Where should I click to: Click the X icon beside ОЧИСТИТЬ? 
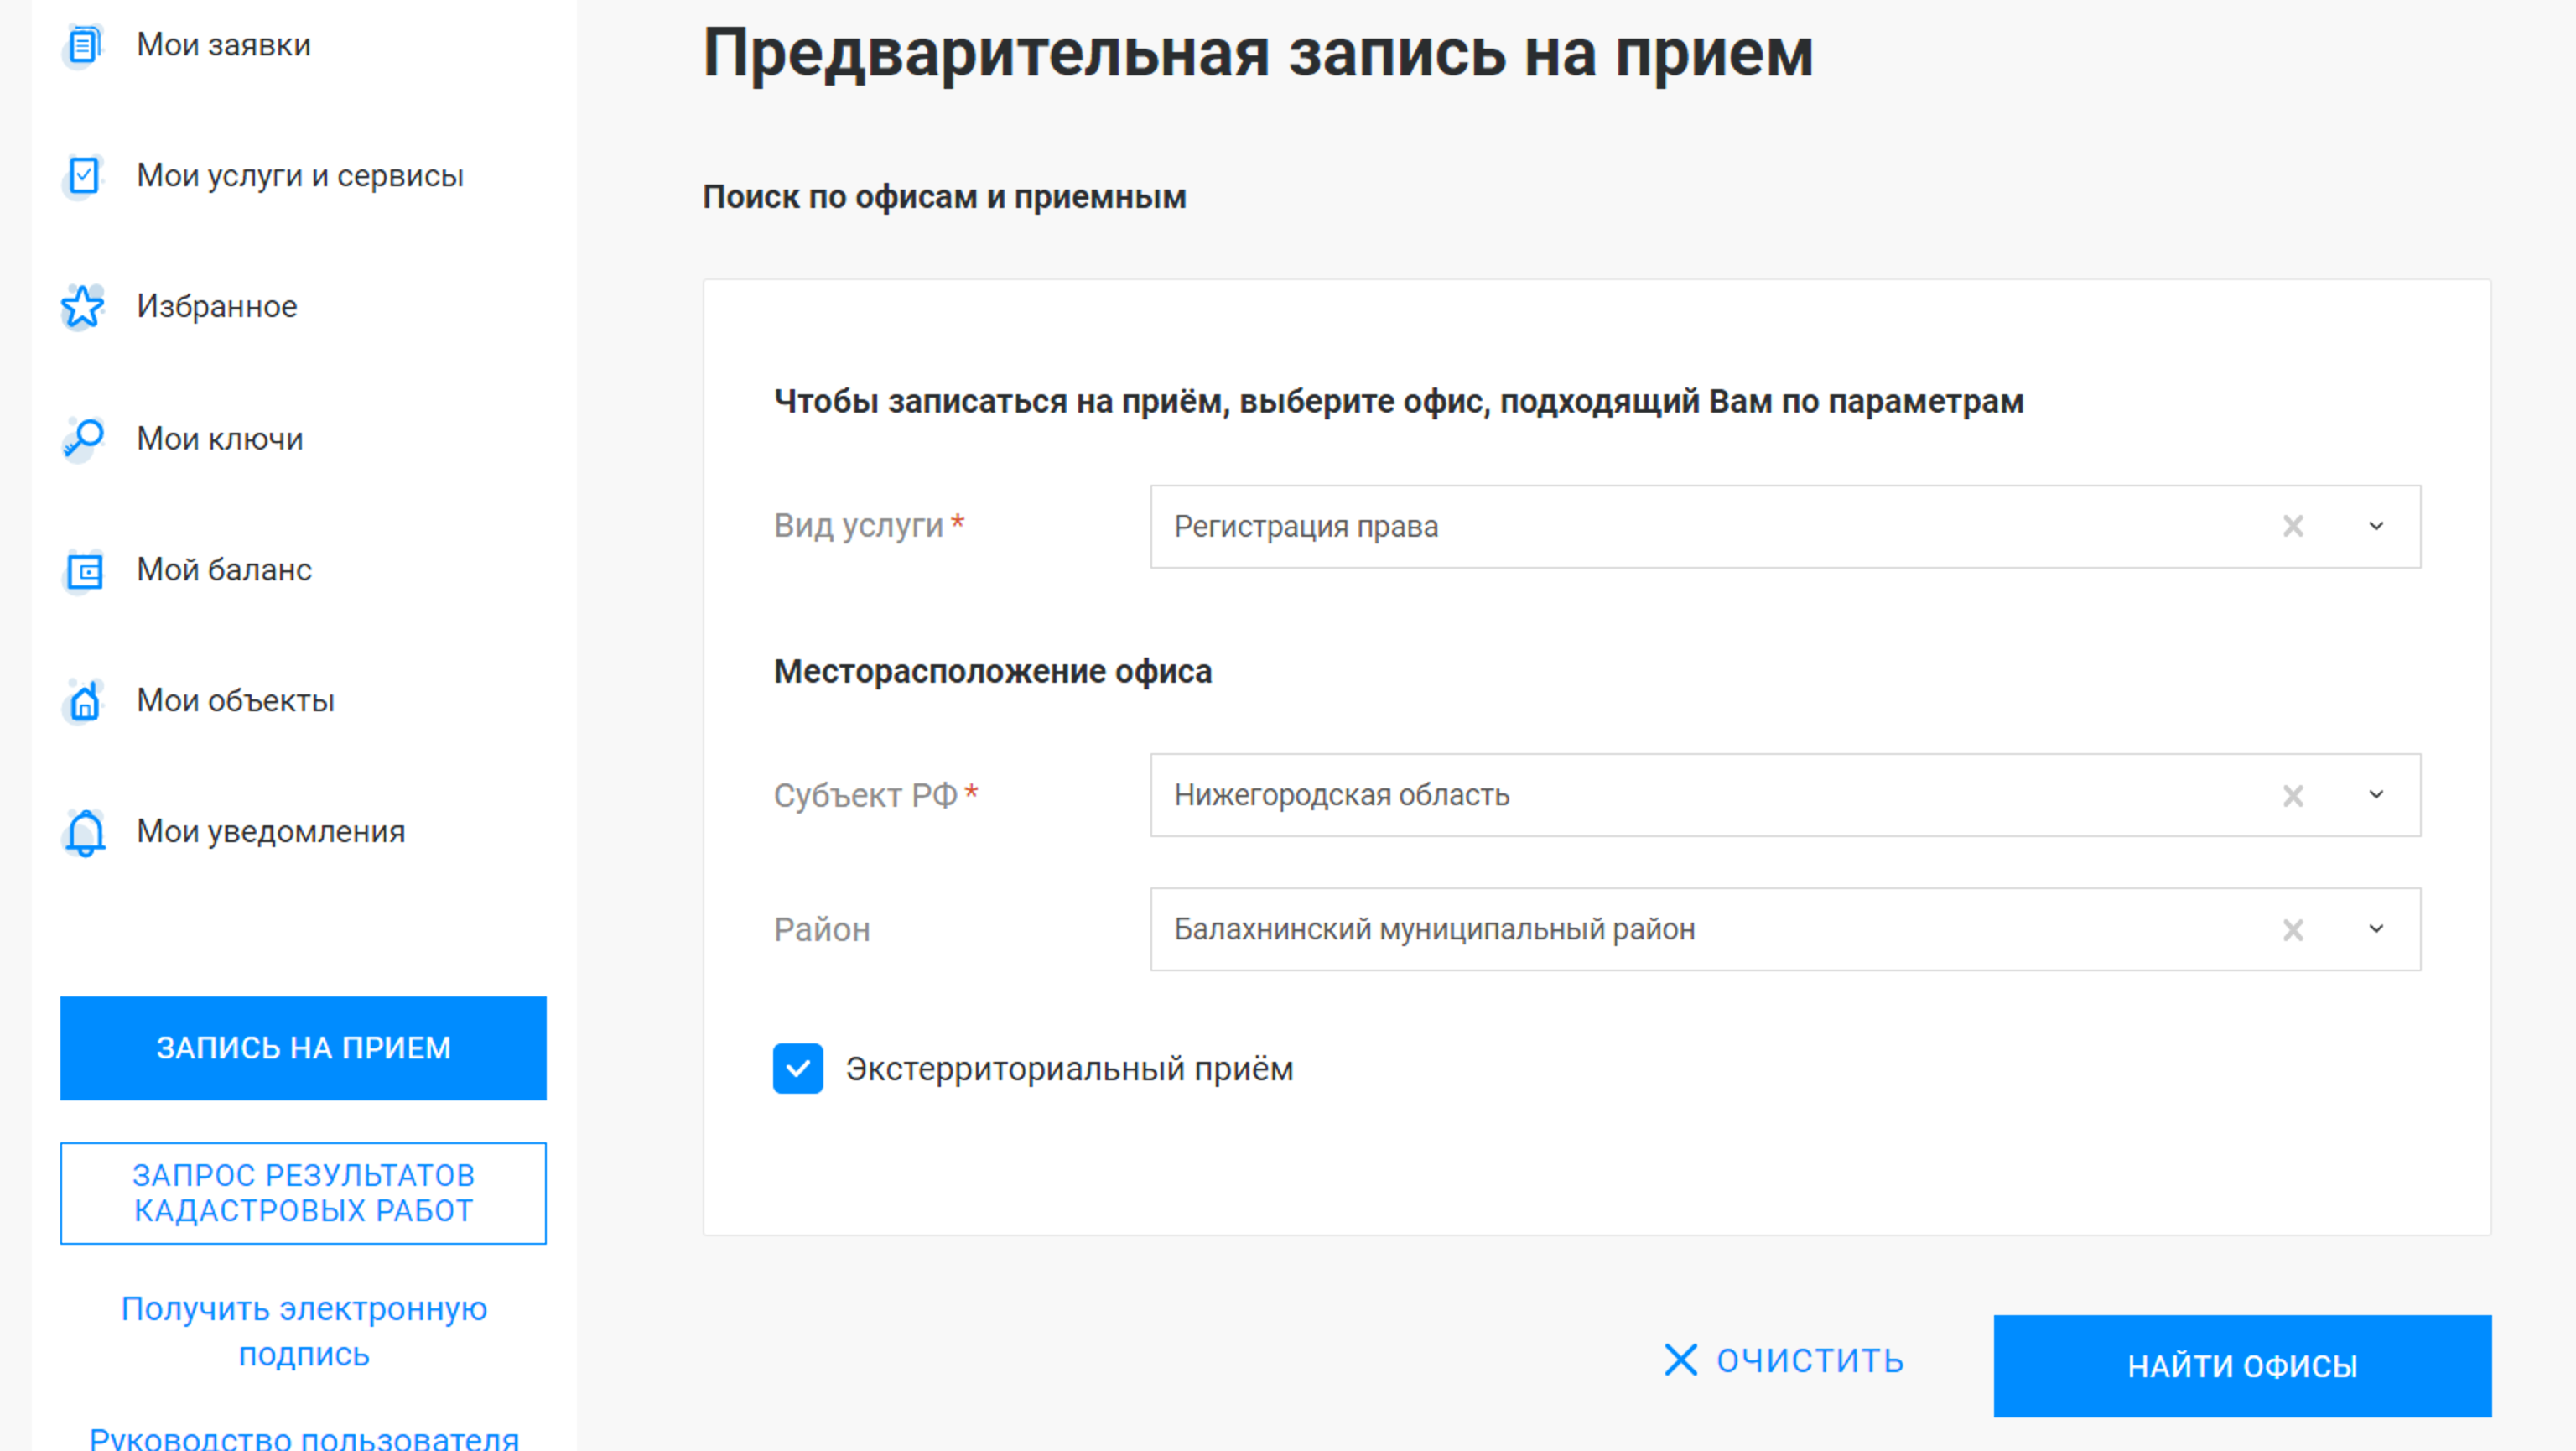coord(1681,1360)
